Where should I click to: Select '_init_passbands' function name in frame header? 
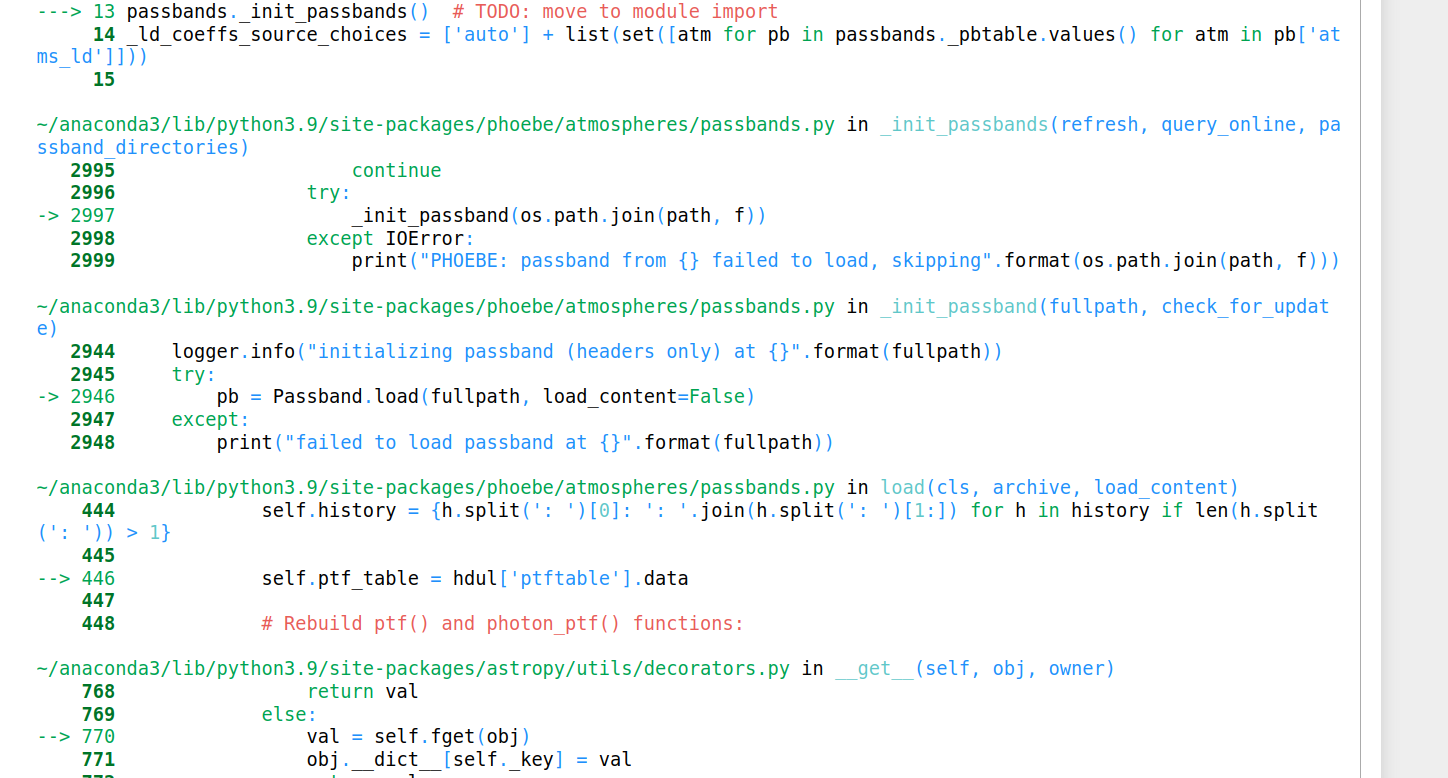964,125
